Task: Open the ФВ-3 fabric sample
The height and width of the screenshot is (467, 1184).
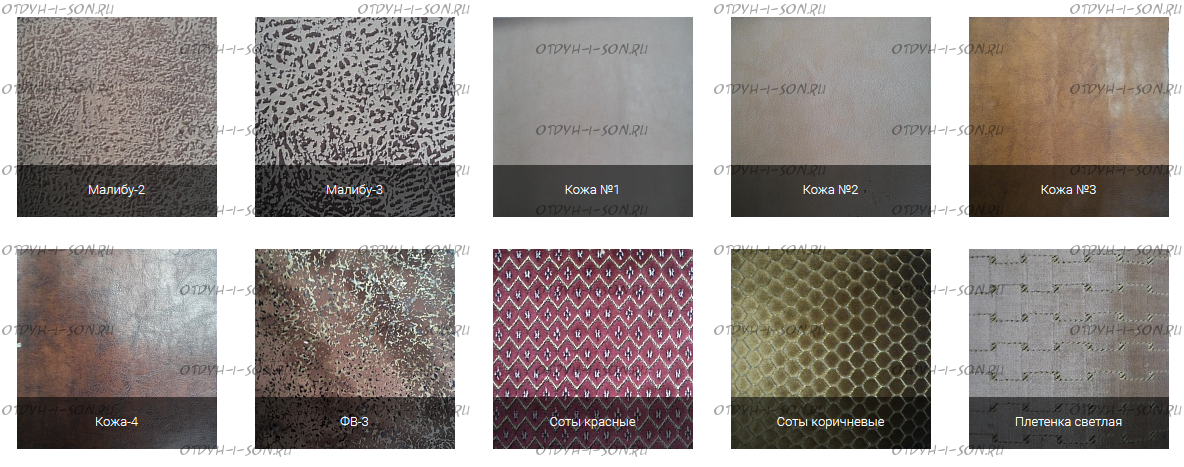Action: click(x=355, y=349)
